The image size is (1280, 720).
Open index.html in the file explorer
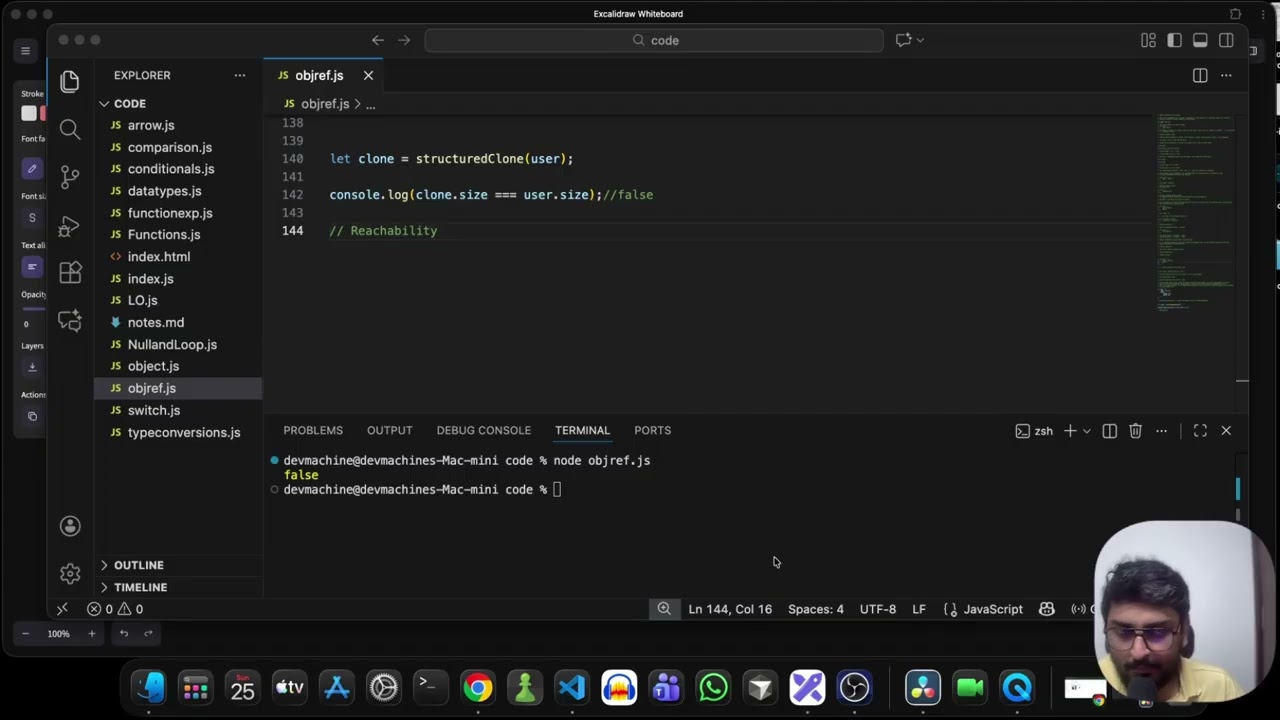tap(178, 257)
